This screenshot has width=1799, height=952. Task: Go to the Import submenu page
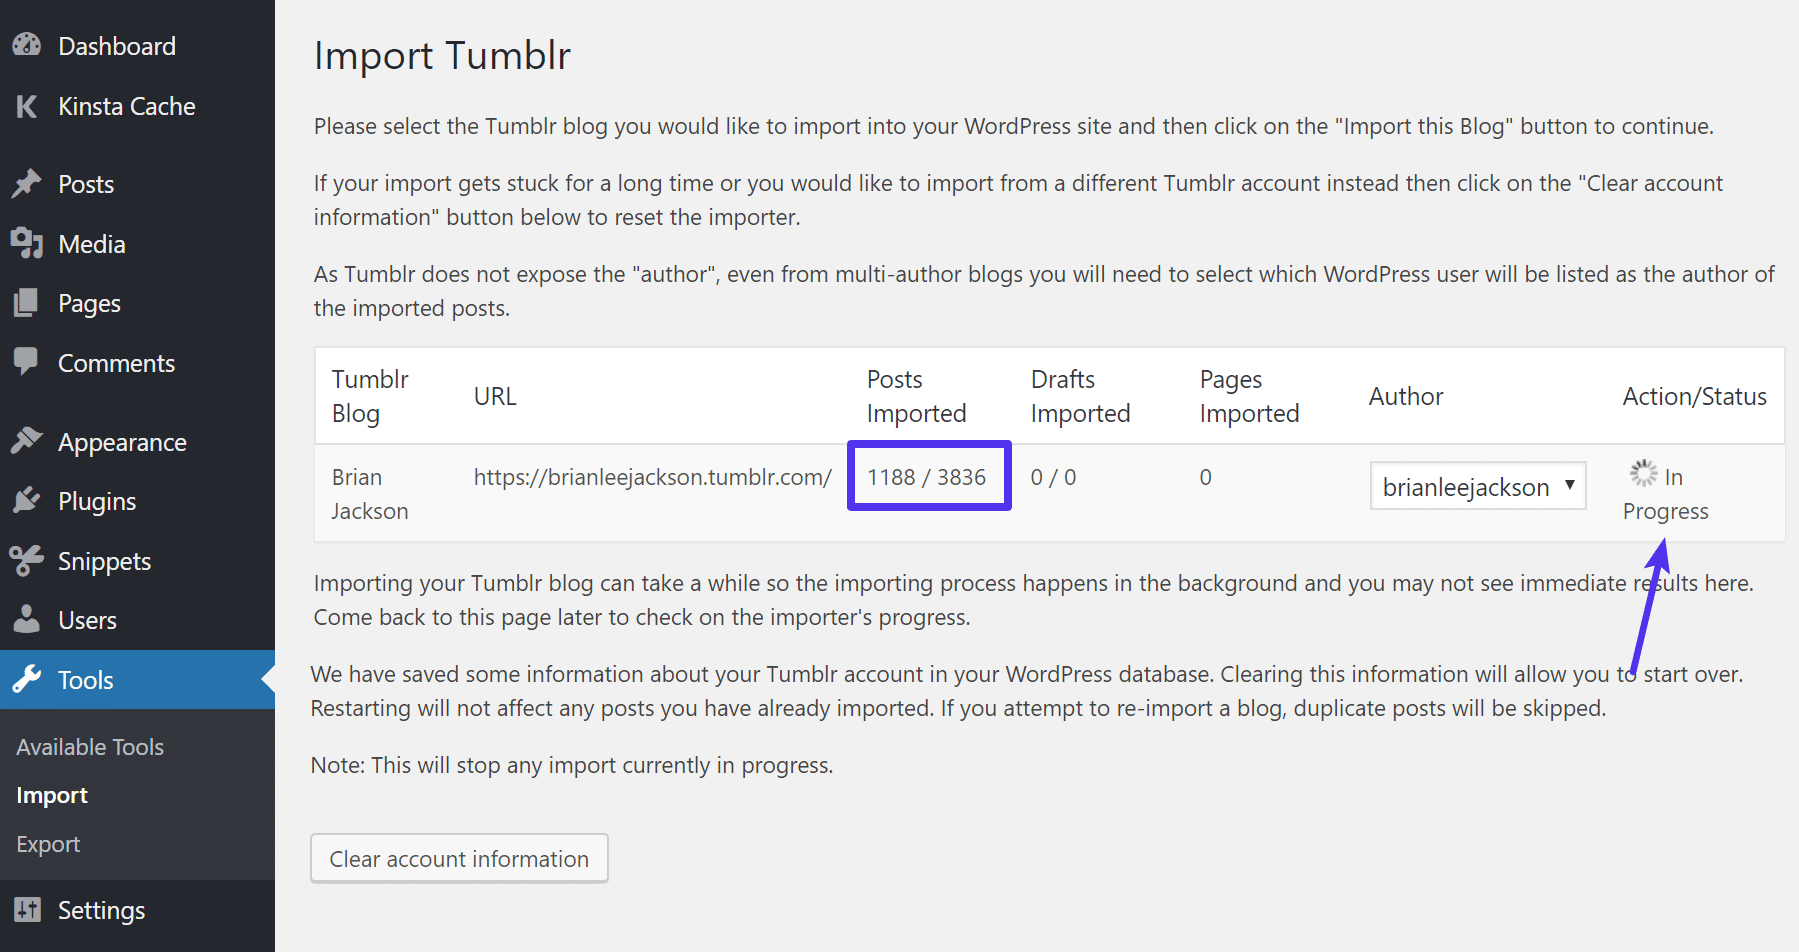point(52,795)
